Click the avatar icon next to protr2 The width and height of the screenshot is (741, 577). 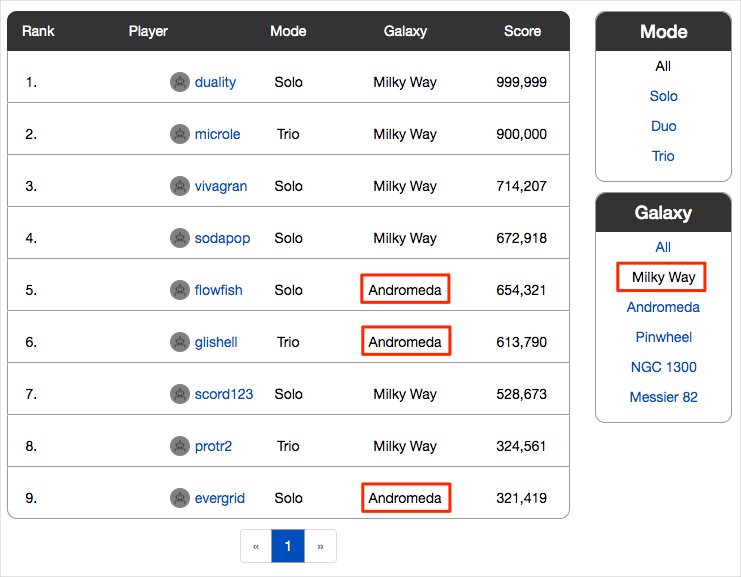180,446
